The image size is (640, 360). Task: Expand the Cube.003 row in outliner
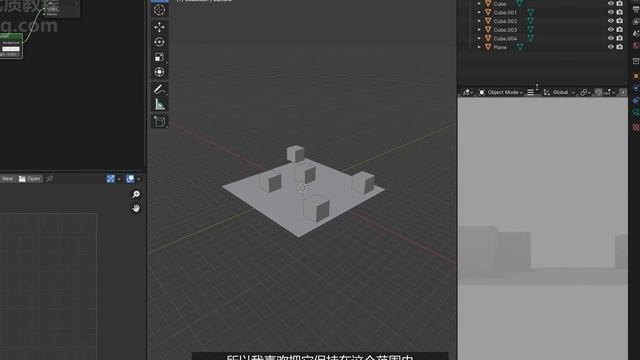tap(479, 29)
